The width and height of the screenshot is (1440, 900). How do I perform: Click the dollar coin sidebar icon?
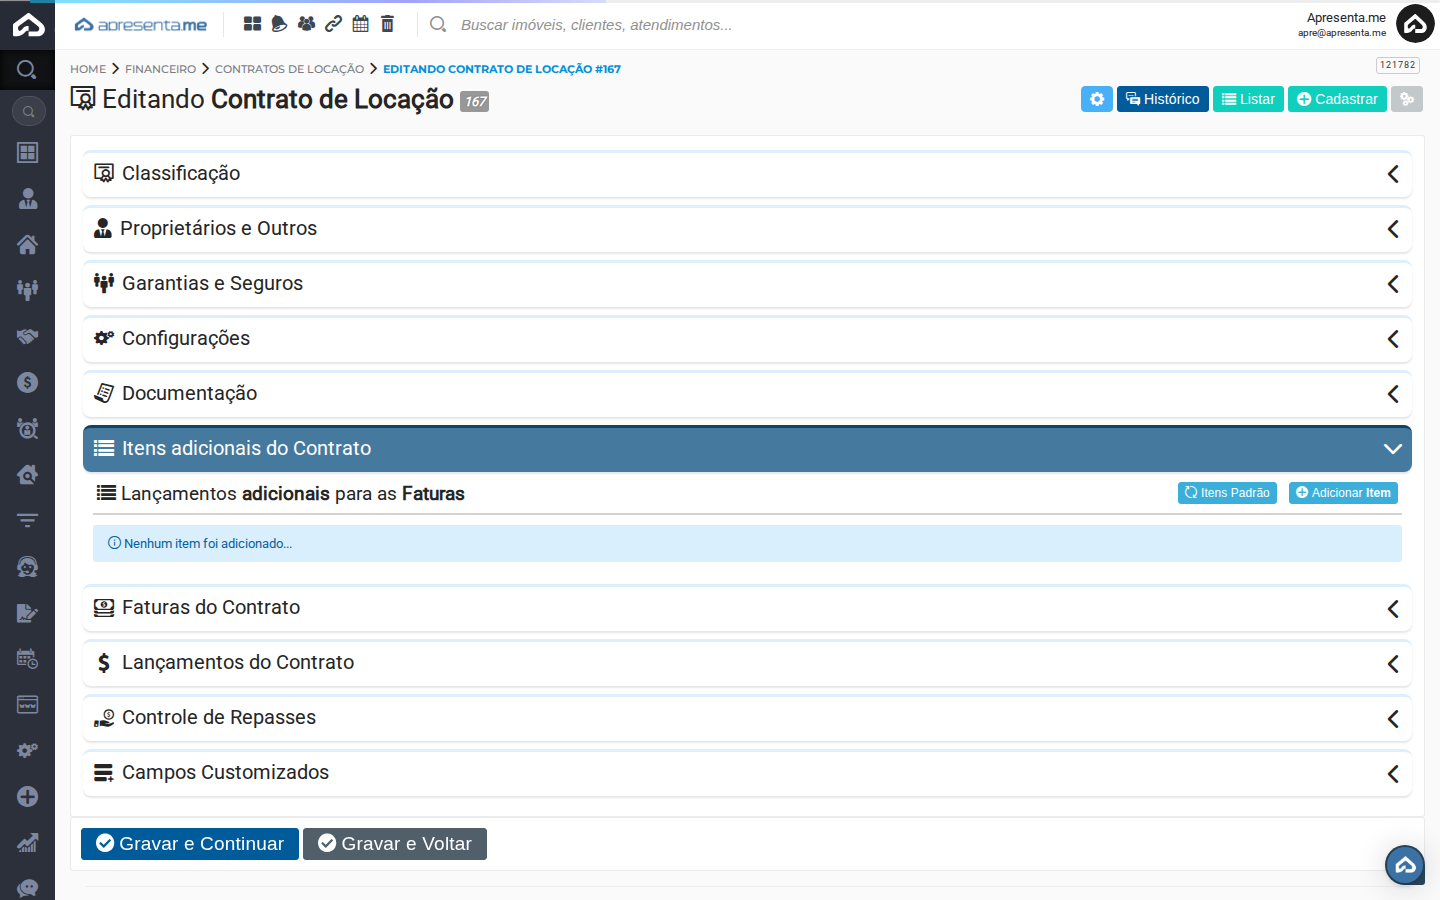[27, 383]
